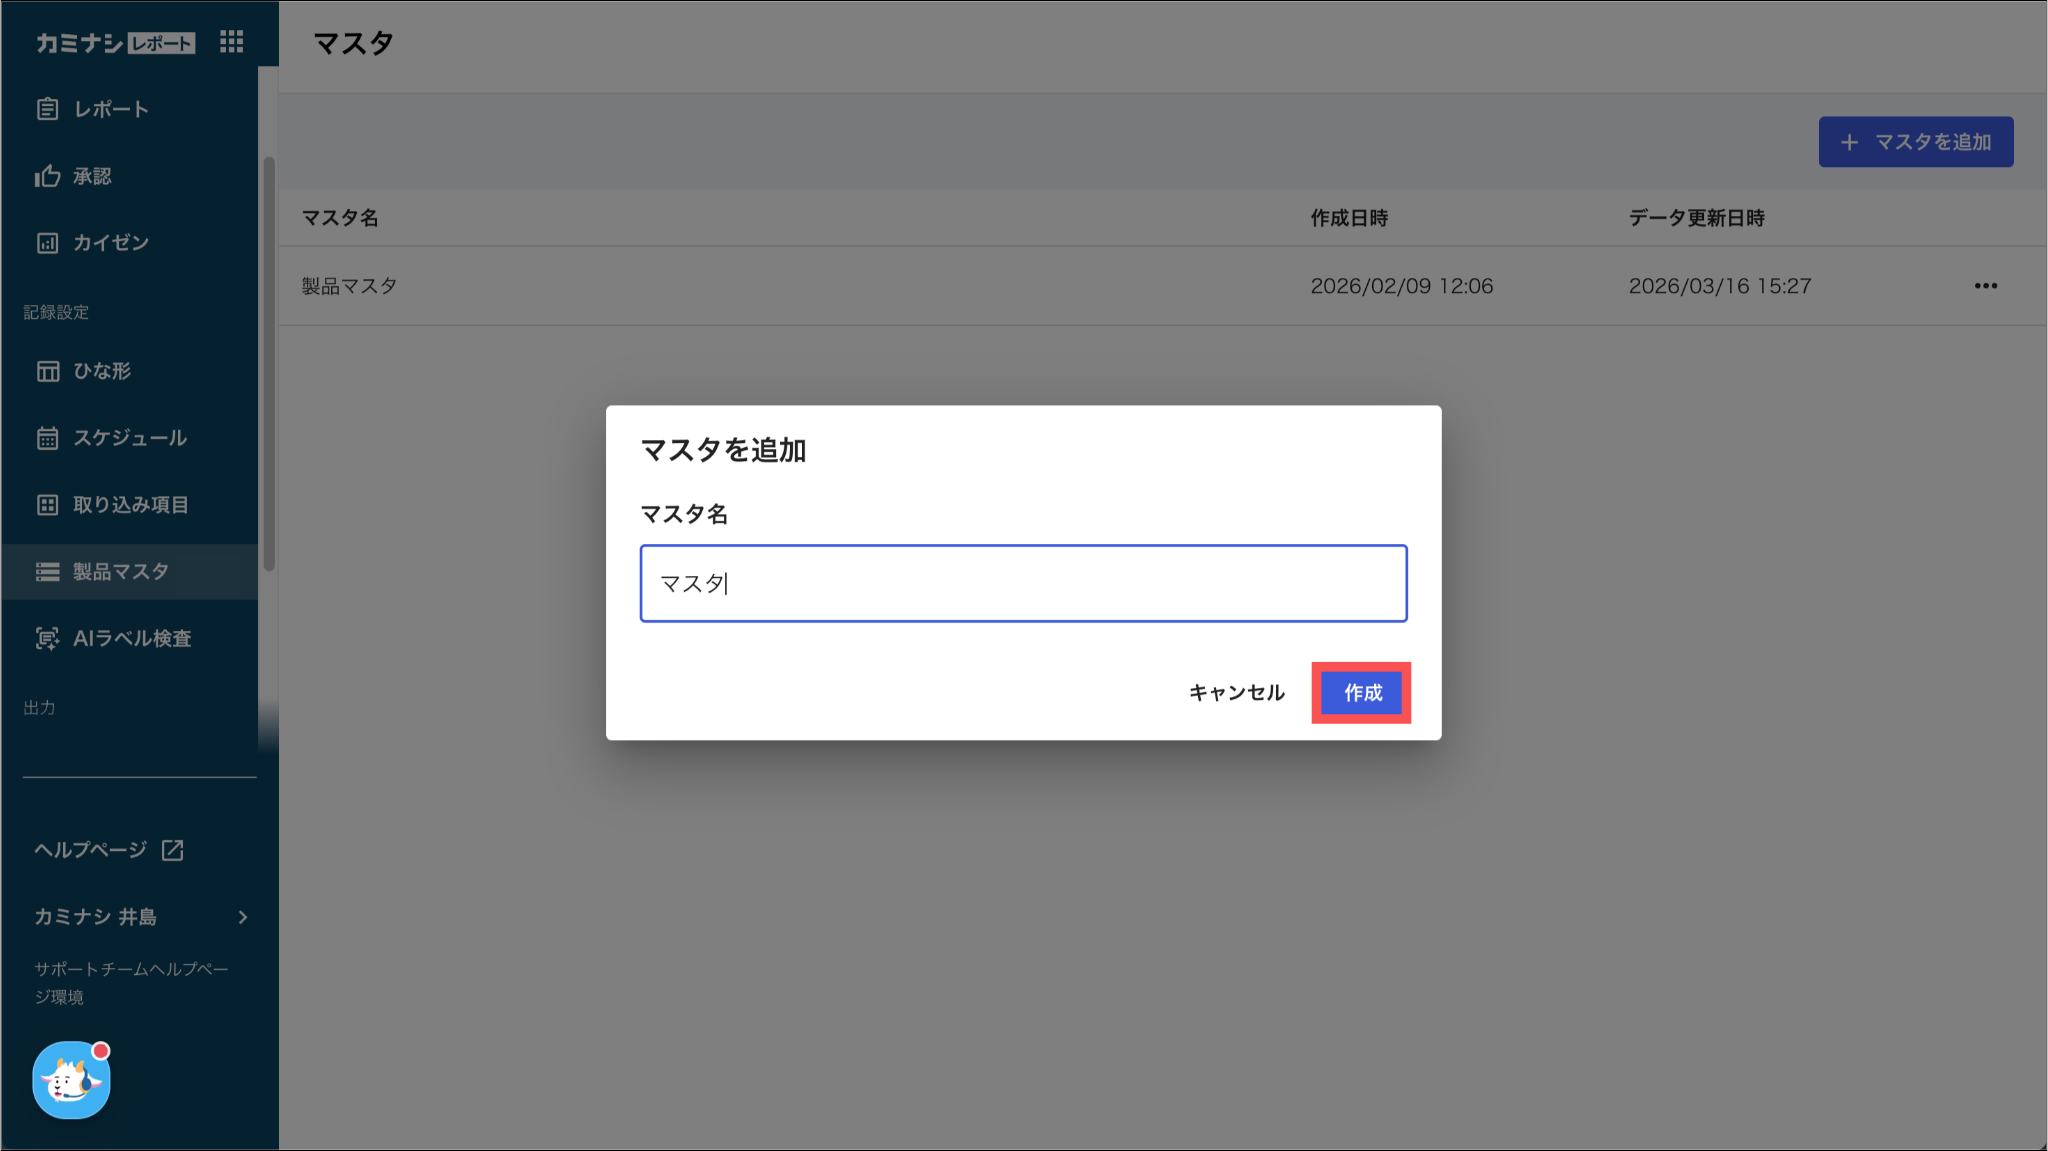The image size is (2048, 1151).
Task: Open the cow mascot chat support icon
Action: [x=71, y=1080]
